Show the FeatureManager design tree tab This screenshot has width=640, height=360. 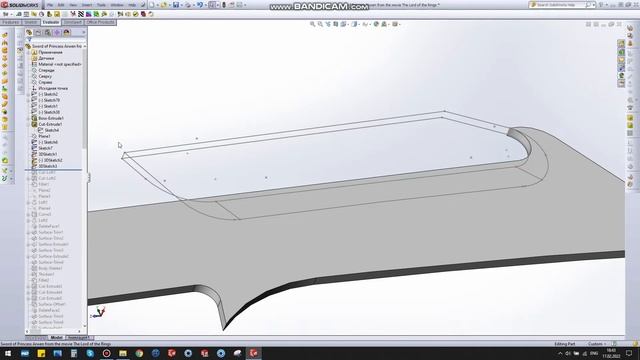pyautogui.click(x=29, y=32)
